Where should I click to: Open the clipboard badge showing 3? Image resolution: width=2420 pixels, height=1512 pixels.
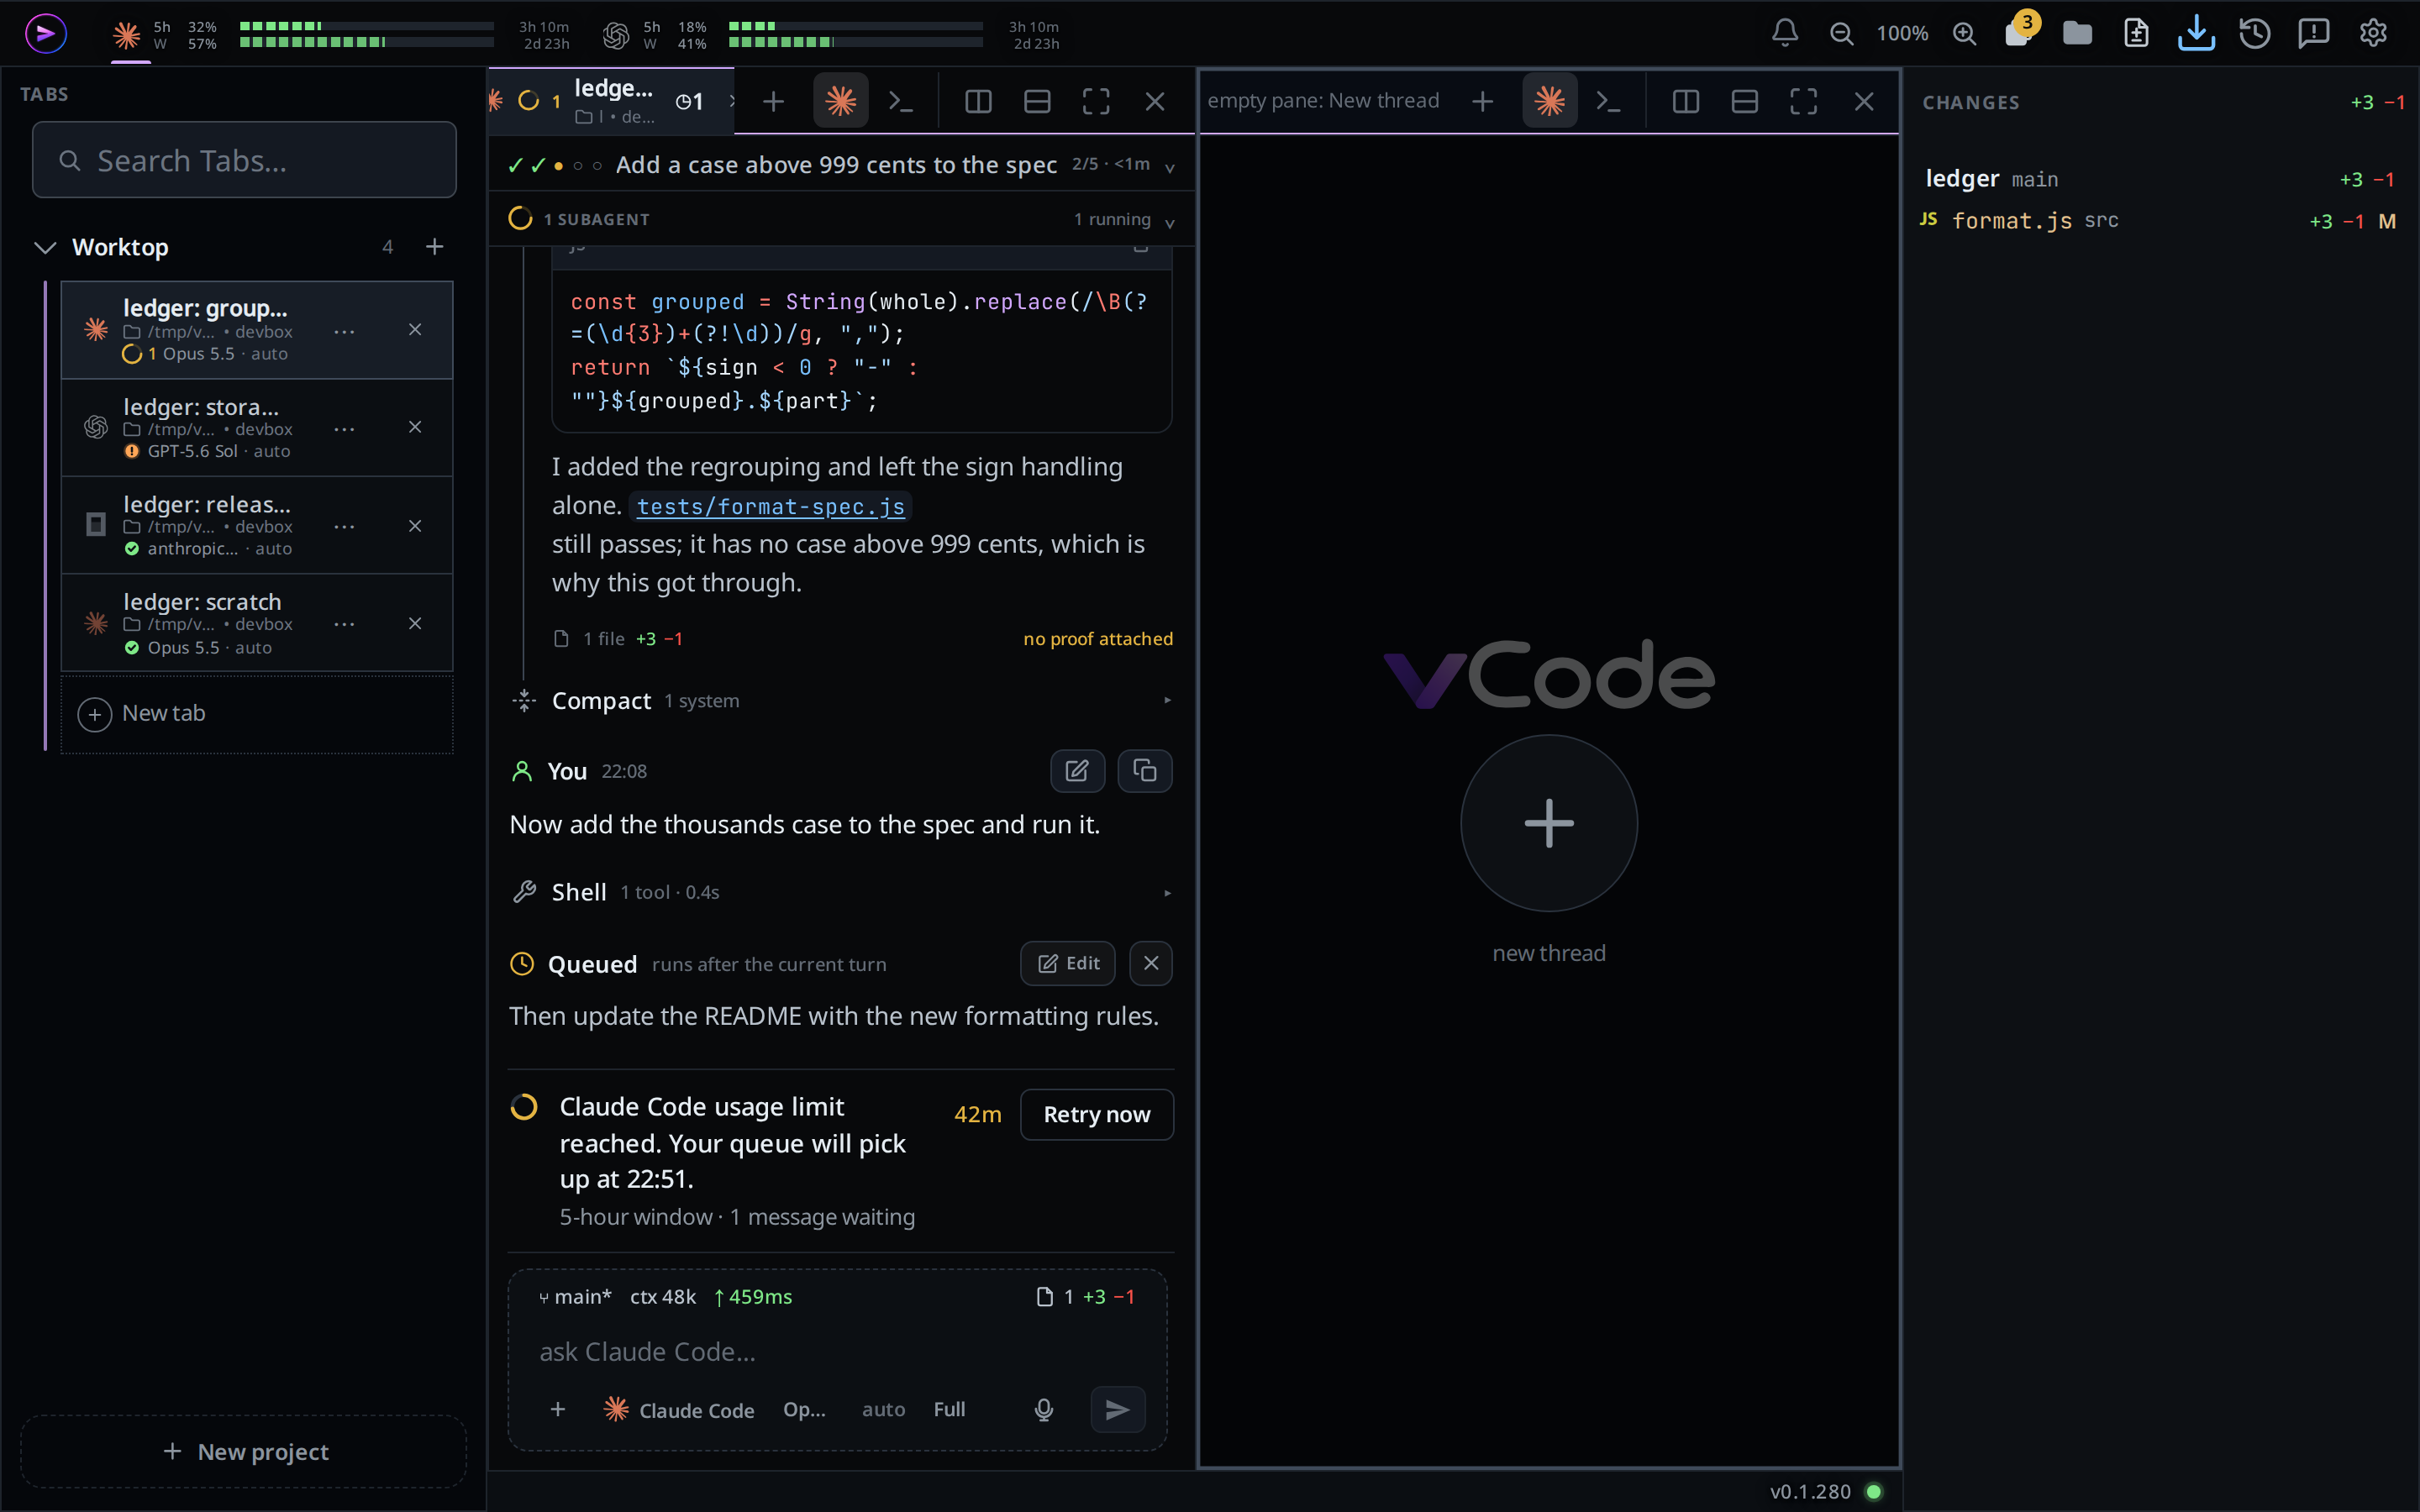tap(2019, 30)
